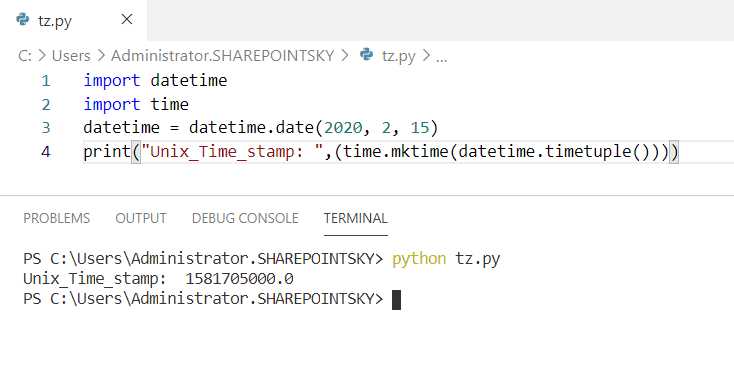
Task: Click line number 2 in gutter
Action: (x=45, y=104)
